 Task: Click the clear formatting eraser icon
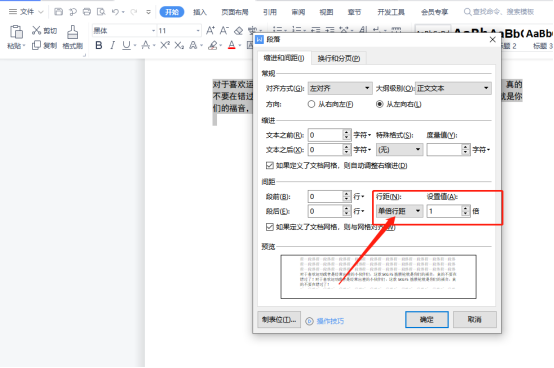(x=238, y=31)
